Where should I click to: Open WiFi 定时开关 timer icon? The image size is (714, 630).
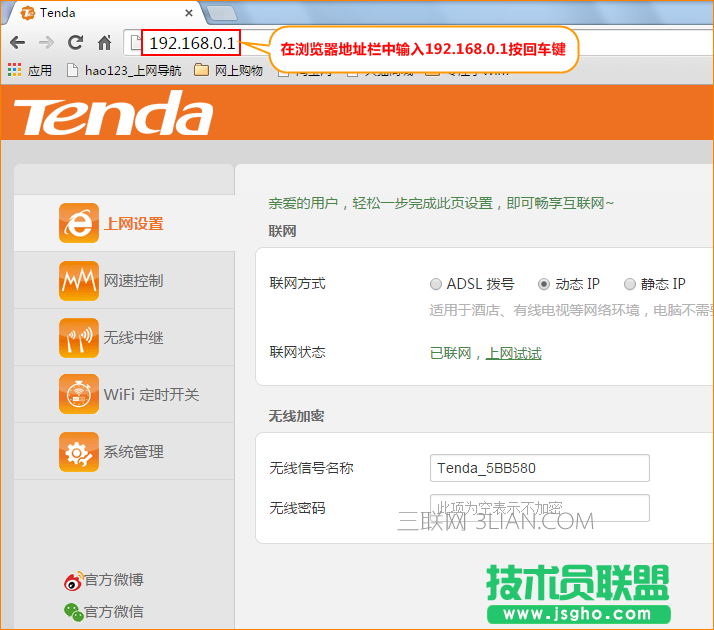tap(79, 394)
